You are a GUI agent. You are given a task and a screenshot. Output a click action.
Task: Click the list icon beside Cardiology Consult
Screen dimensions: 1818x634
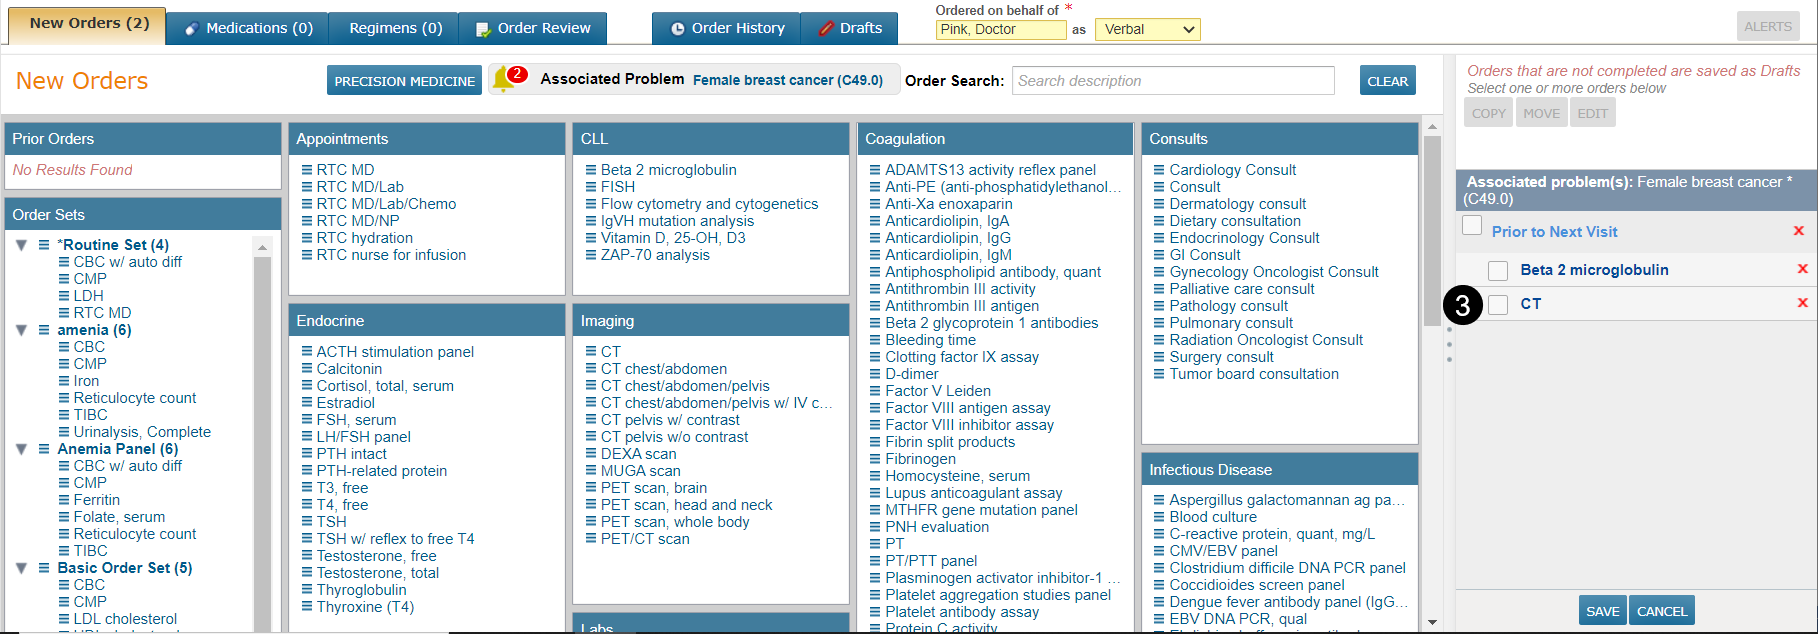(x=1159, y=170)
